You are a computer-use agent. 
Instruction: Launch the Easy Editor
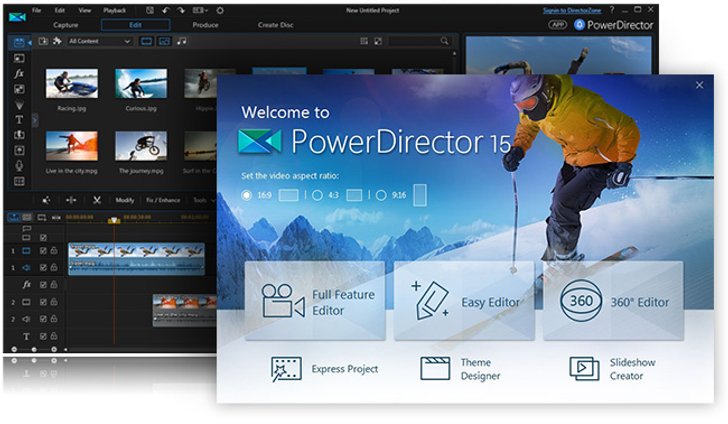[464, 301]
